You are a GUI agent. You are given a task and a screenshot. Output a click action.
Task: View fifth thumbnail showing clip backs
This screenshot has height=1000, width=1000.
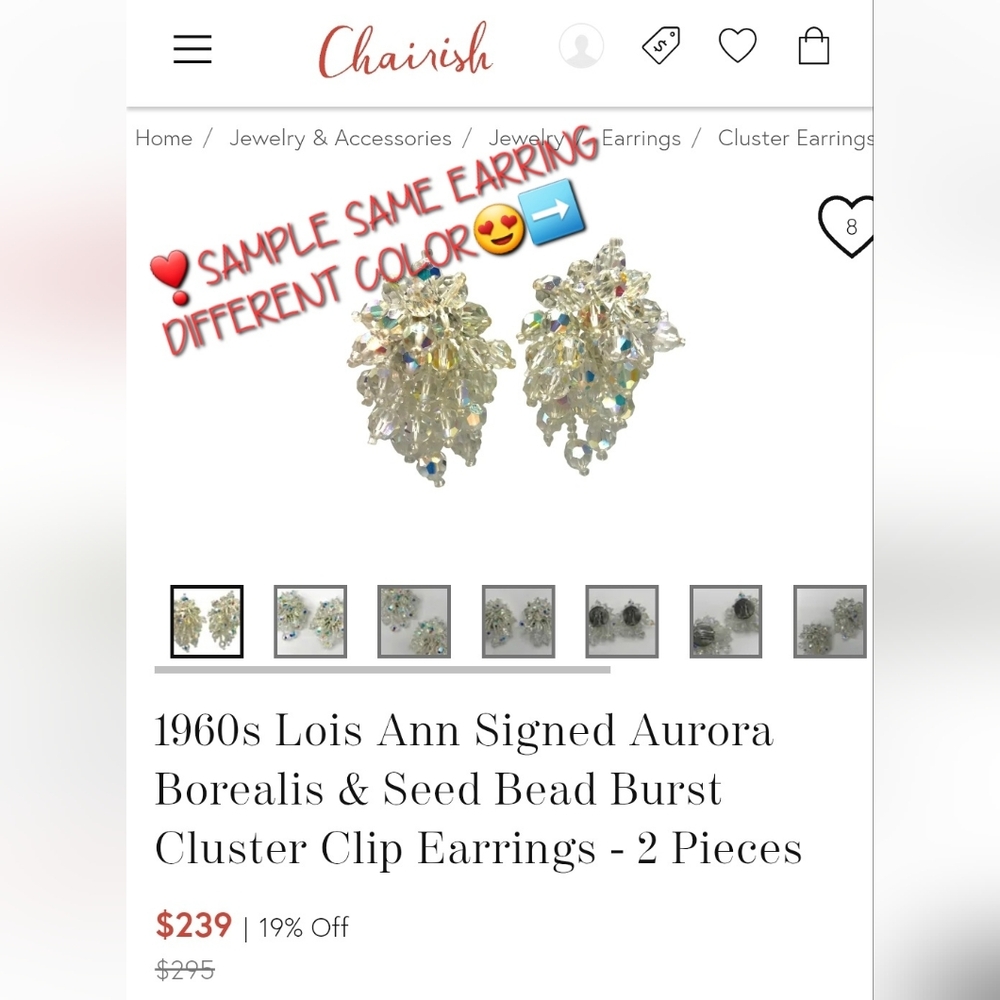pyautogui.click(x=622, y=621)
